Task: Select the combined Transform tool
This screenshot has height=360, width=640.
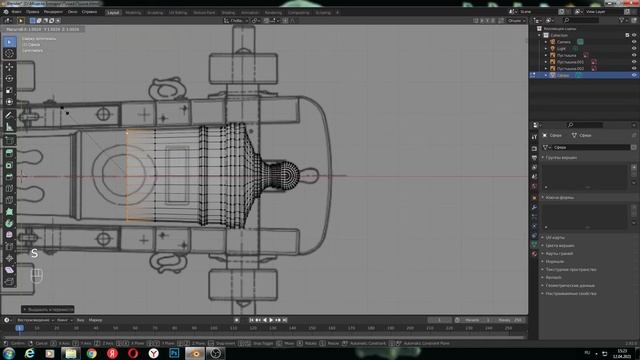Action: [x=9, y=102]
